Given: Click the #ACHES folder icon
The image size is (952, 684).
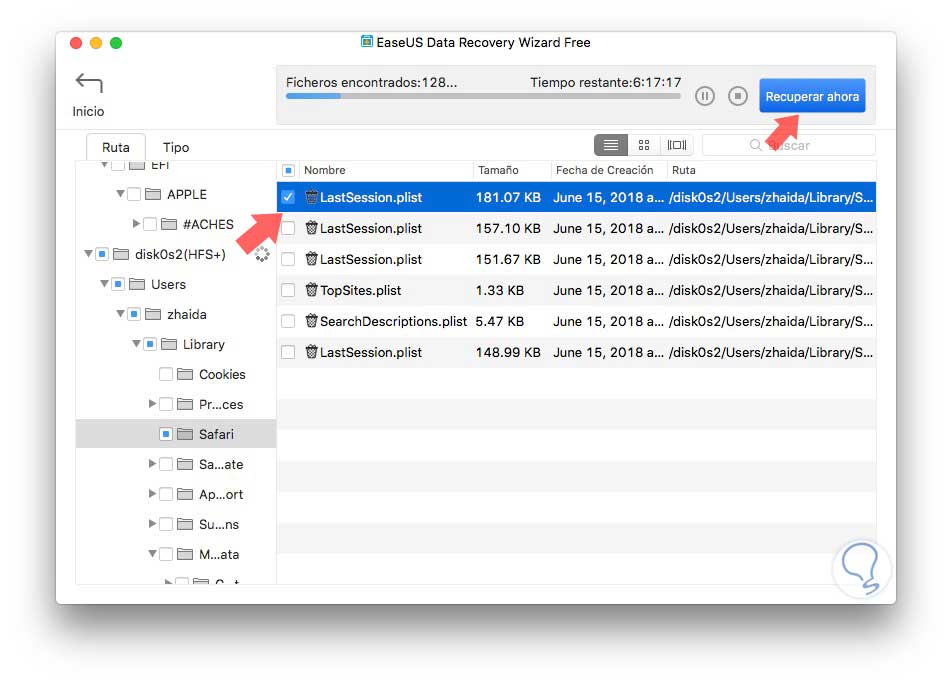Looking at the screenshot, I should (x=169, y=224).
